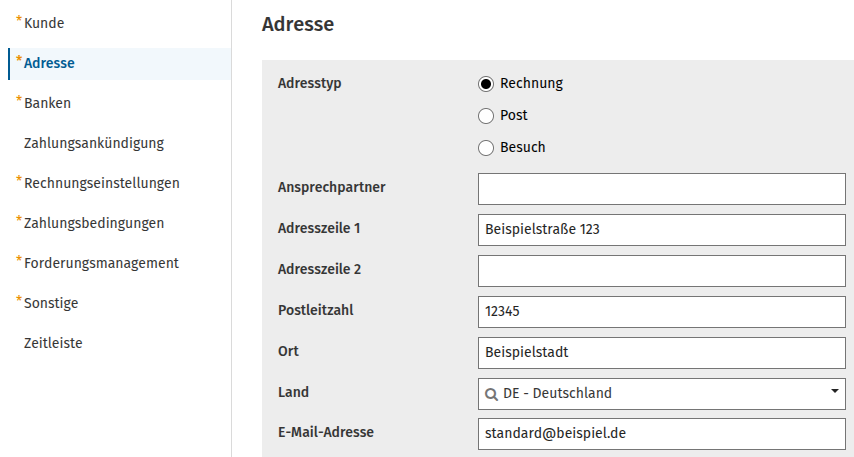This screenshot has height=457, width=854.
Task: Open Zahlungsbedingungen section
Action: [94, 223]
